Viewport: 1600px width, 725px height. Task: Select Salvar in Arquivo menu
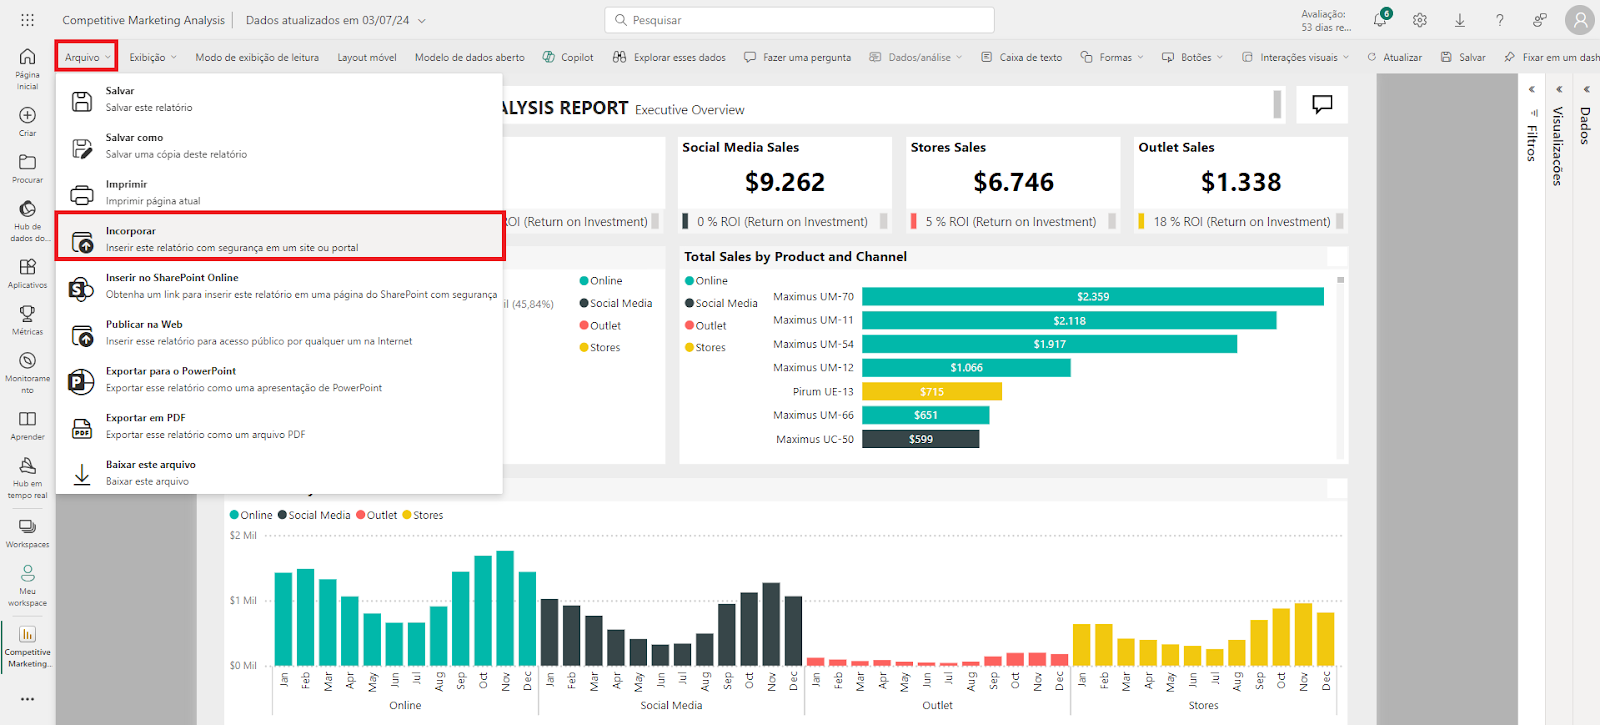(x=279, y=98)
